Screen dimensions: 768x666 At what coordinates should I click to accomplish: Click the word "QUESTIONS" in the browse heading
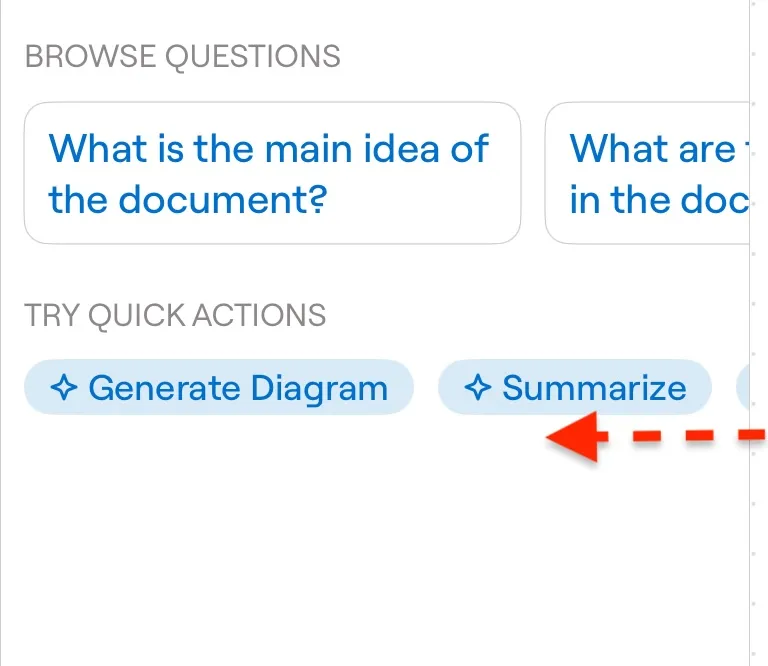(253, 57)
